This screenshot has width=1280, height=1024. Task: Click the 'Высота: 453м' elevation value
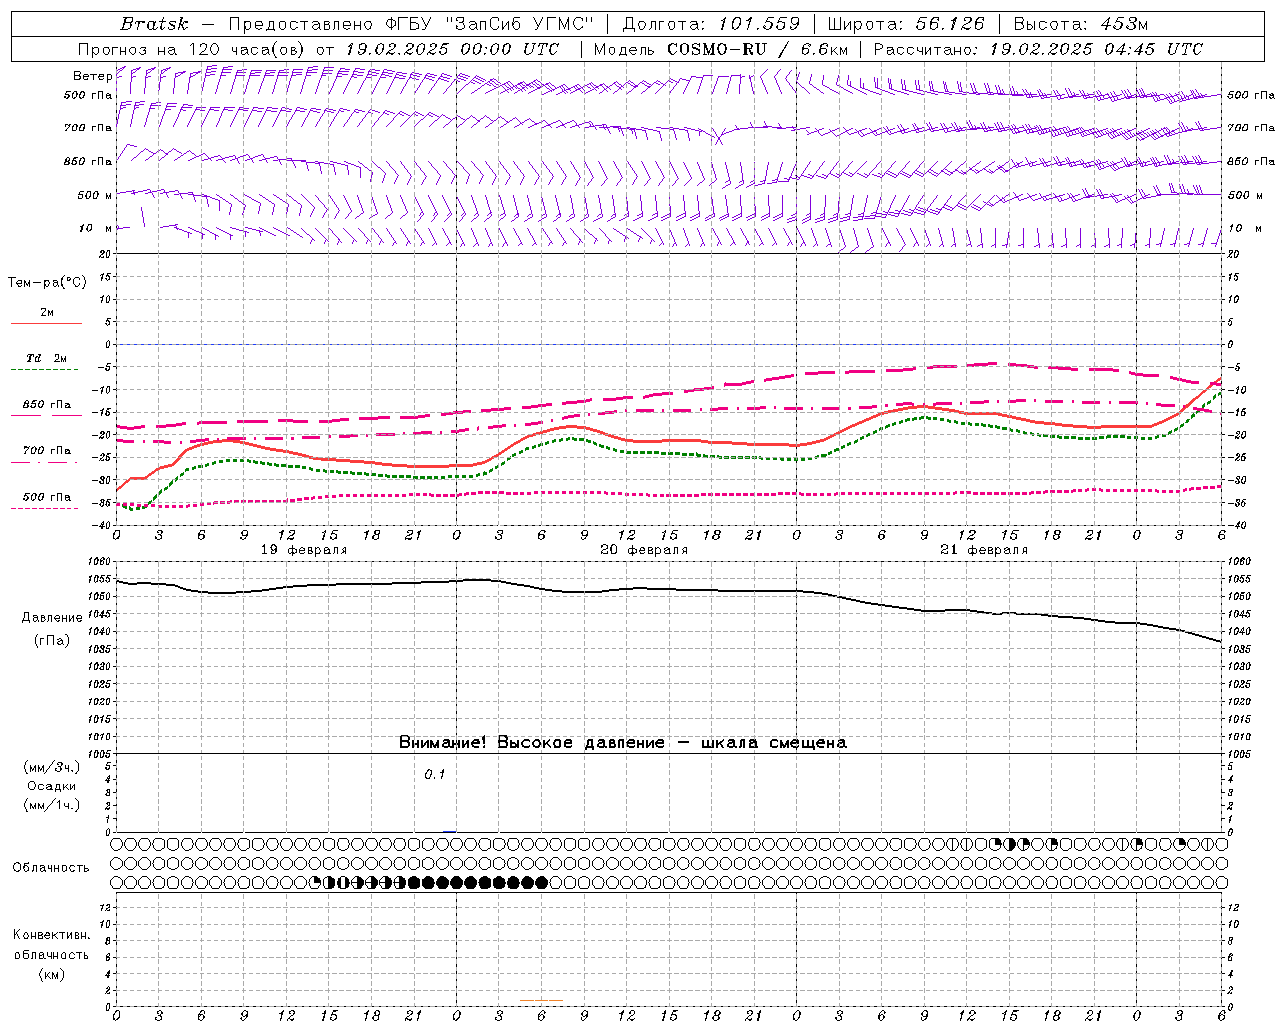click(x=1081, y=24)
